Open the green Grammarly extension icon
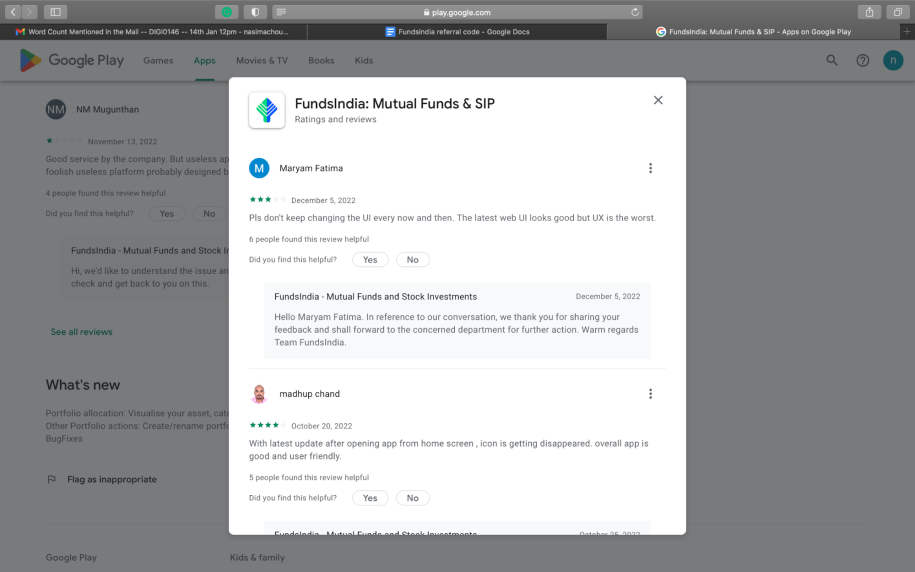The height and width of the screenshot is (572, 915). [227, 12]
